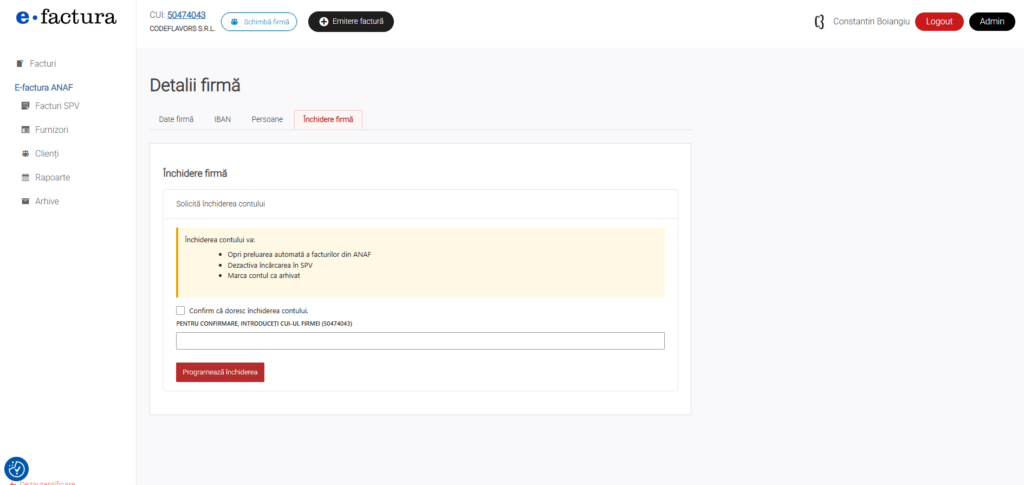Image resolution: width=1024 pixels, height=485 pixels.
Task: Click the Facturi sidebar icon
Action: coord(20,63)
